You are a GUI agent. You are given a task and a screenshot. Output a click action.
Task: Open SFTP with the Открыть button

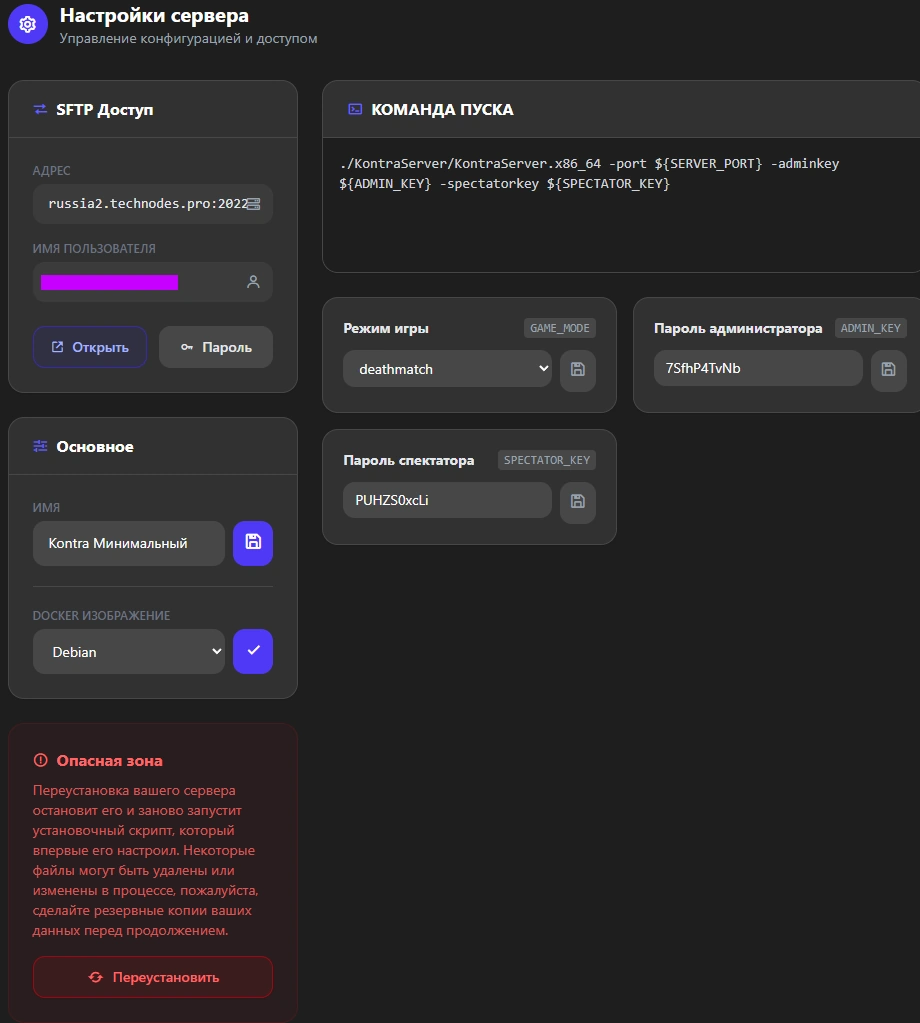90,347
